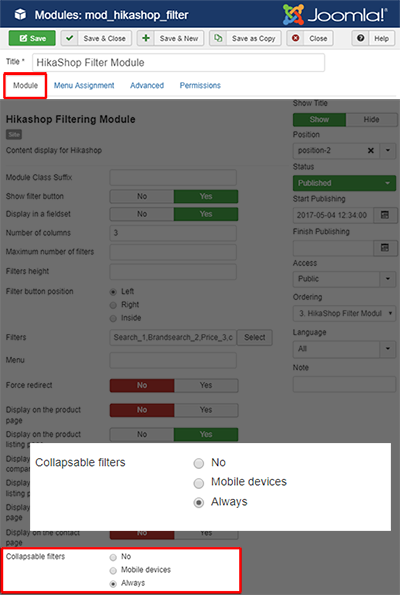Screen dimensions: 400x595
Task: Click the Note input field
Action: 344,384
